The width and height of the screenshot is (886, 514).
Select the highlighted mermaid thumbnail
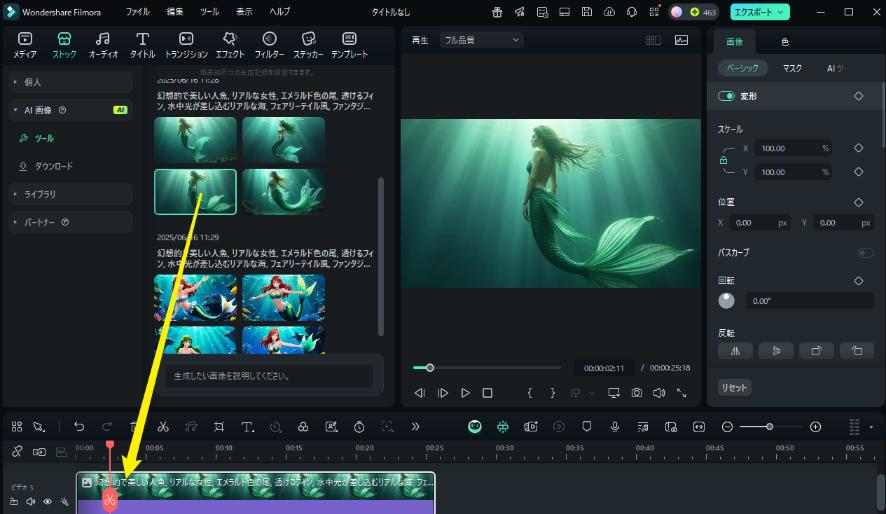click(x=196, y=192)
